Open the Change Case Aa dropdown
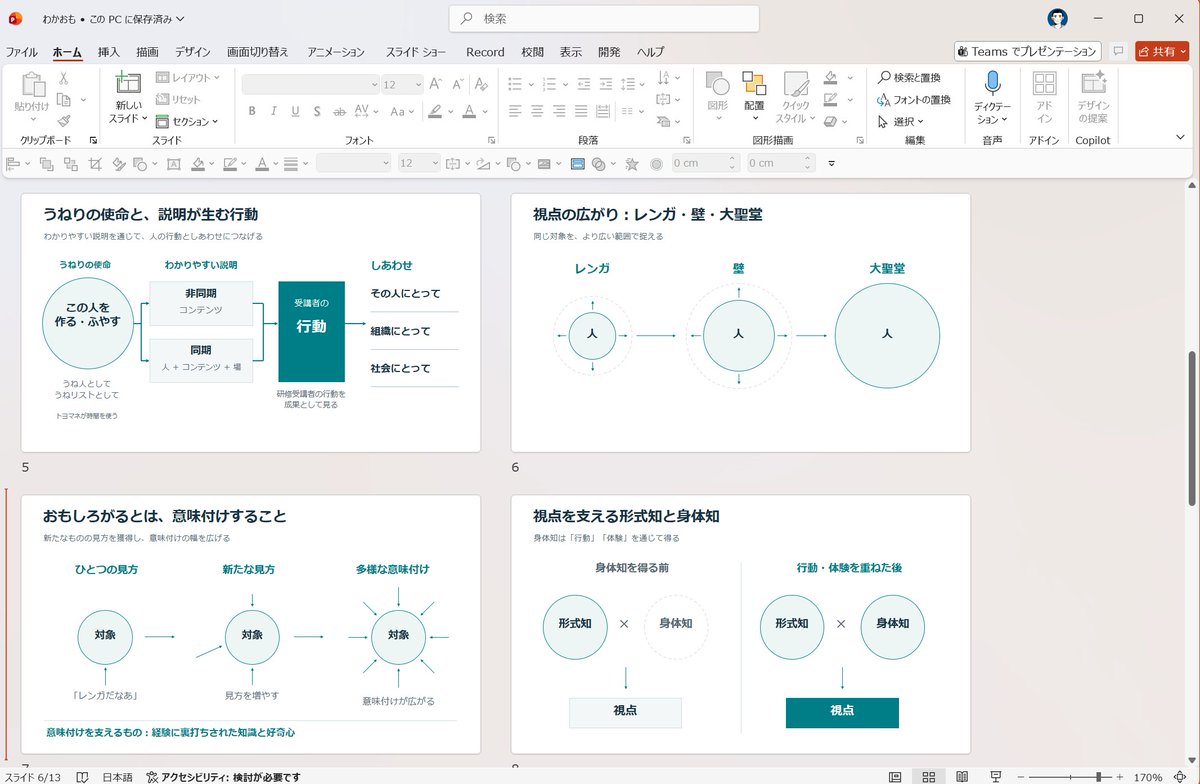Image resolution: width=1200 pixels, height=784 pixels. pos(400,111)
